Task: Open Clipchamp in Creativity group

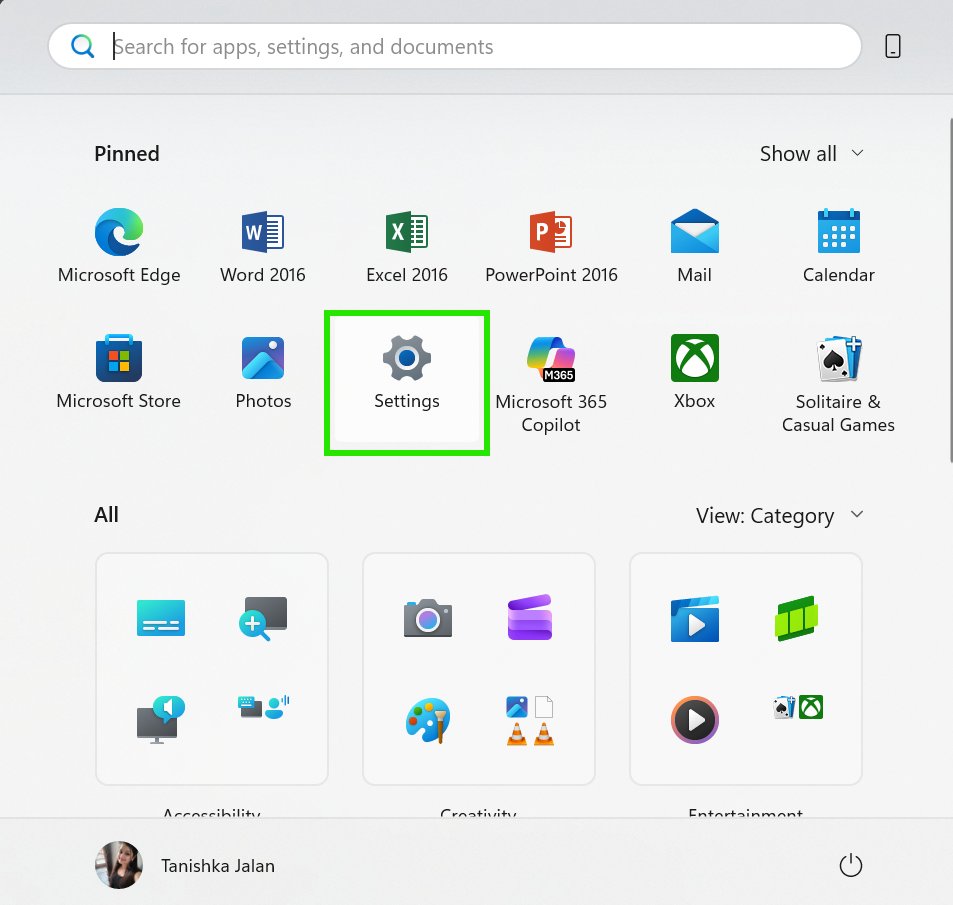Action: [x=530, y=618]
